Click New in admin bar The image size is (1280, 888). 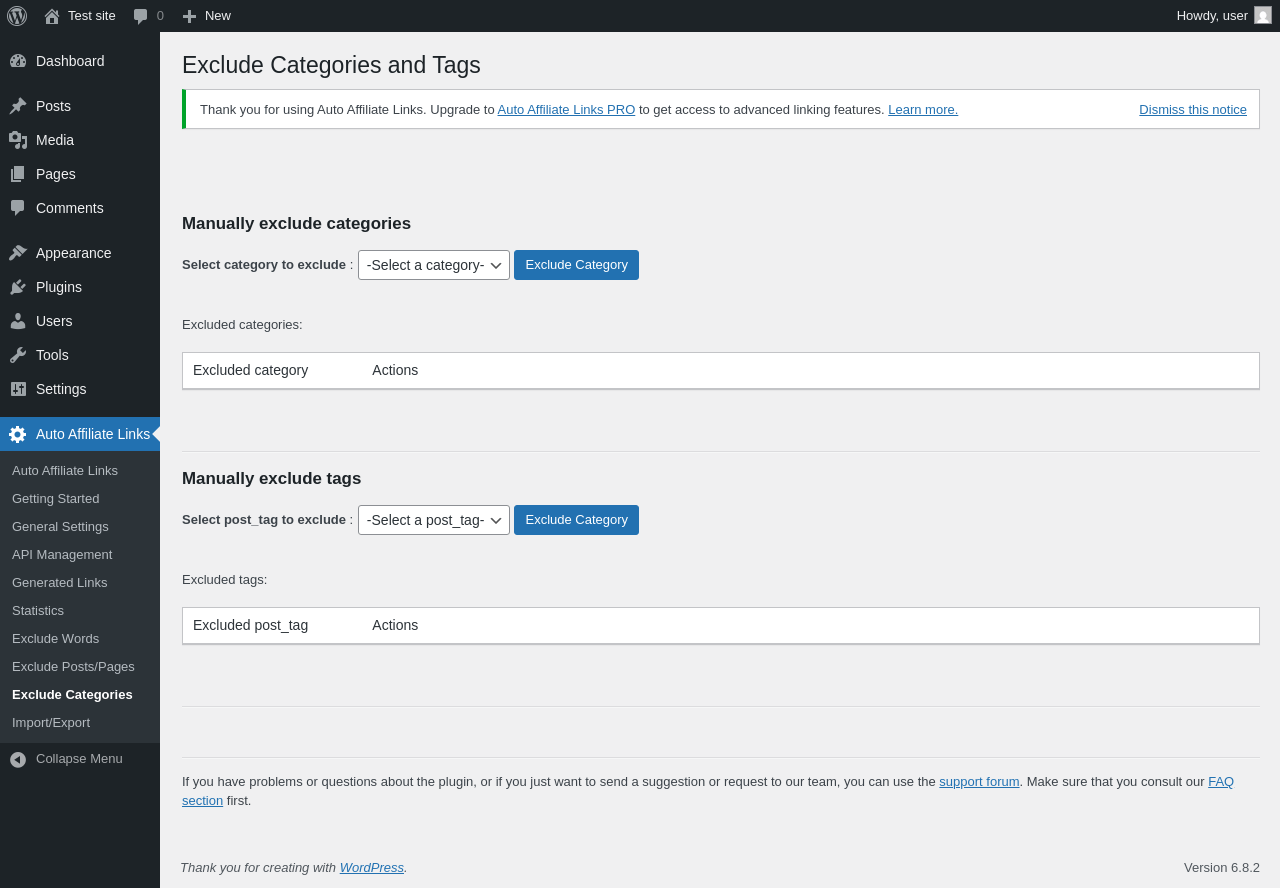tap(218, 15)
